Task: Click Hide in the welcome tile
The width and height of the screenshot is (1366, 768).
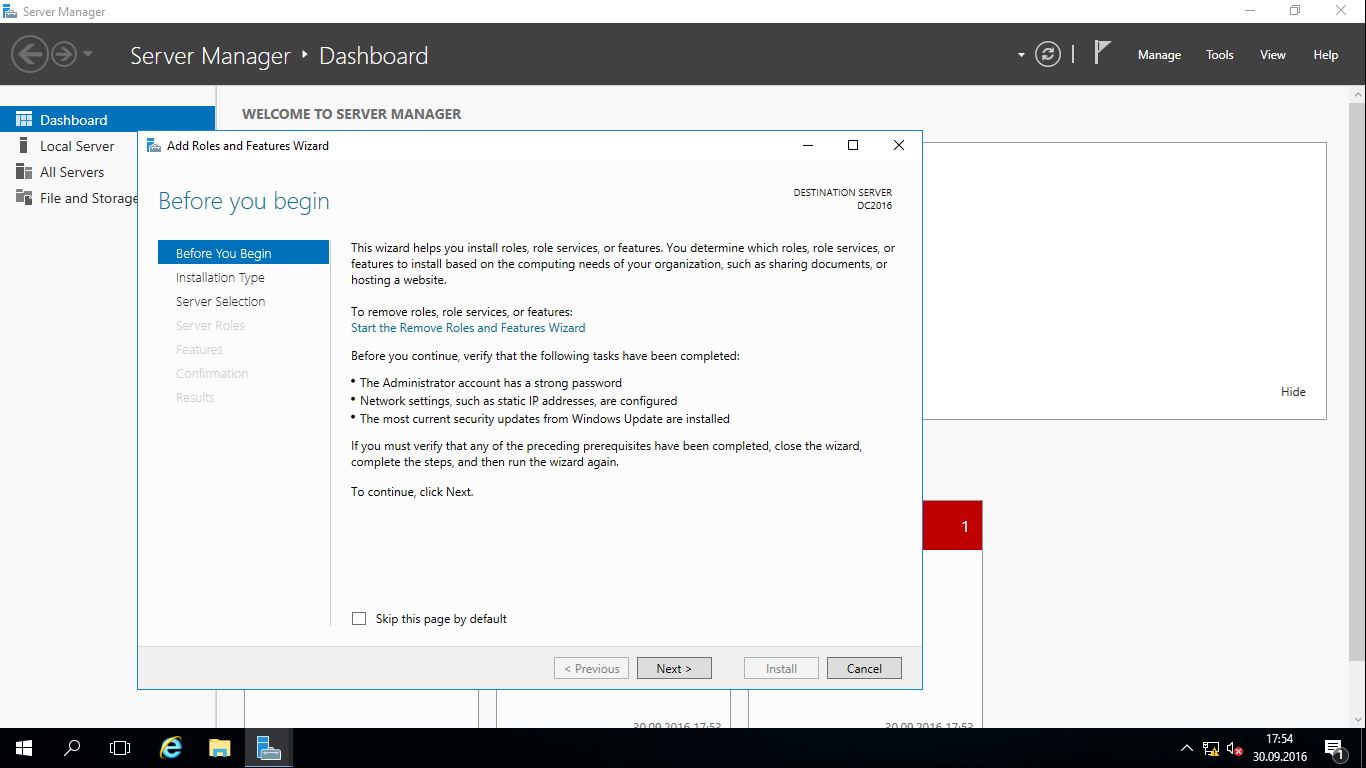Action: coord(1293,392)
